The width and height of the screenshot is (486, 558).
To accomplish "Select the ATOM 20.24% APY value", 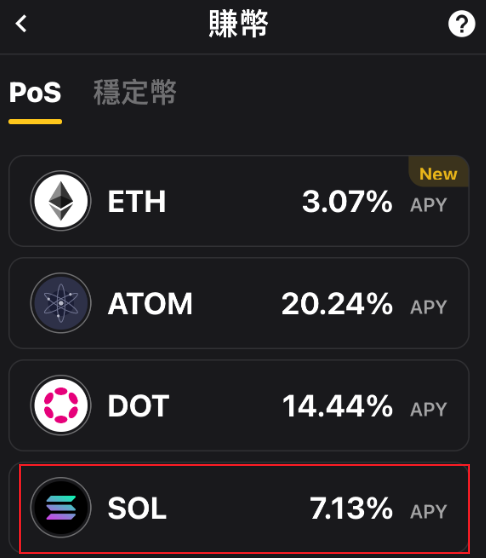I will [x=337, y=304].
